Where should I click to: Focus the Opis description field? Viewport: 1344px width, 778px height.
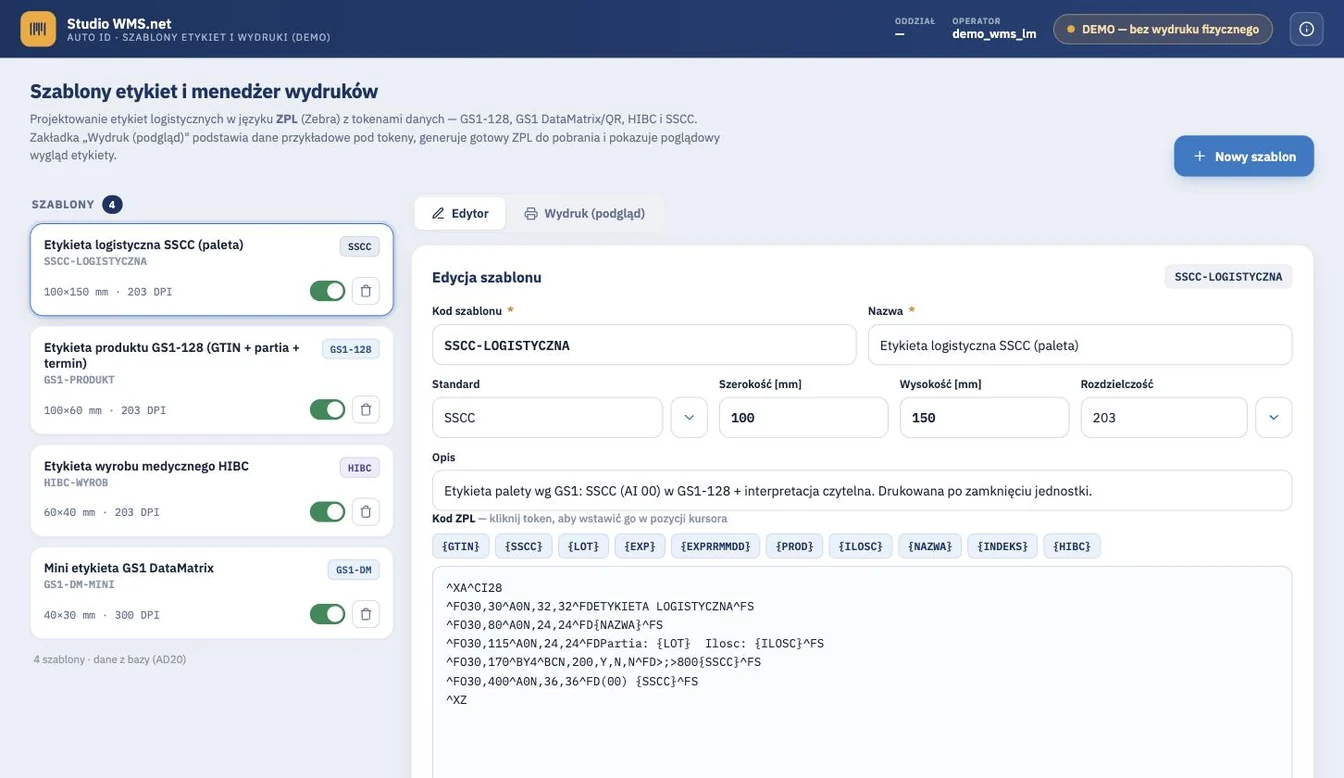(862, 491)
